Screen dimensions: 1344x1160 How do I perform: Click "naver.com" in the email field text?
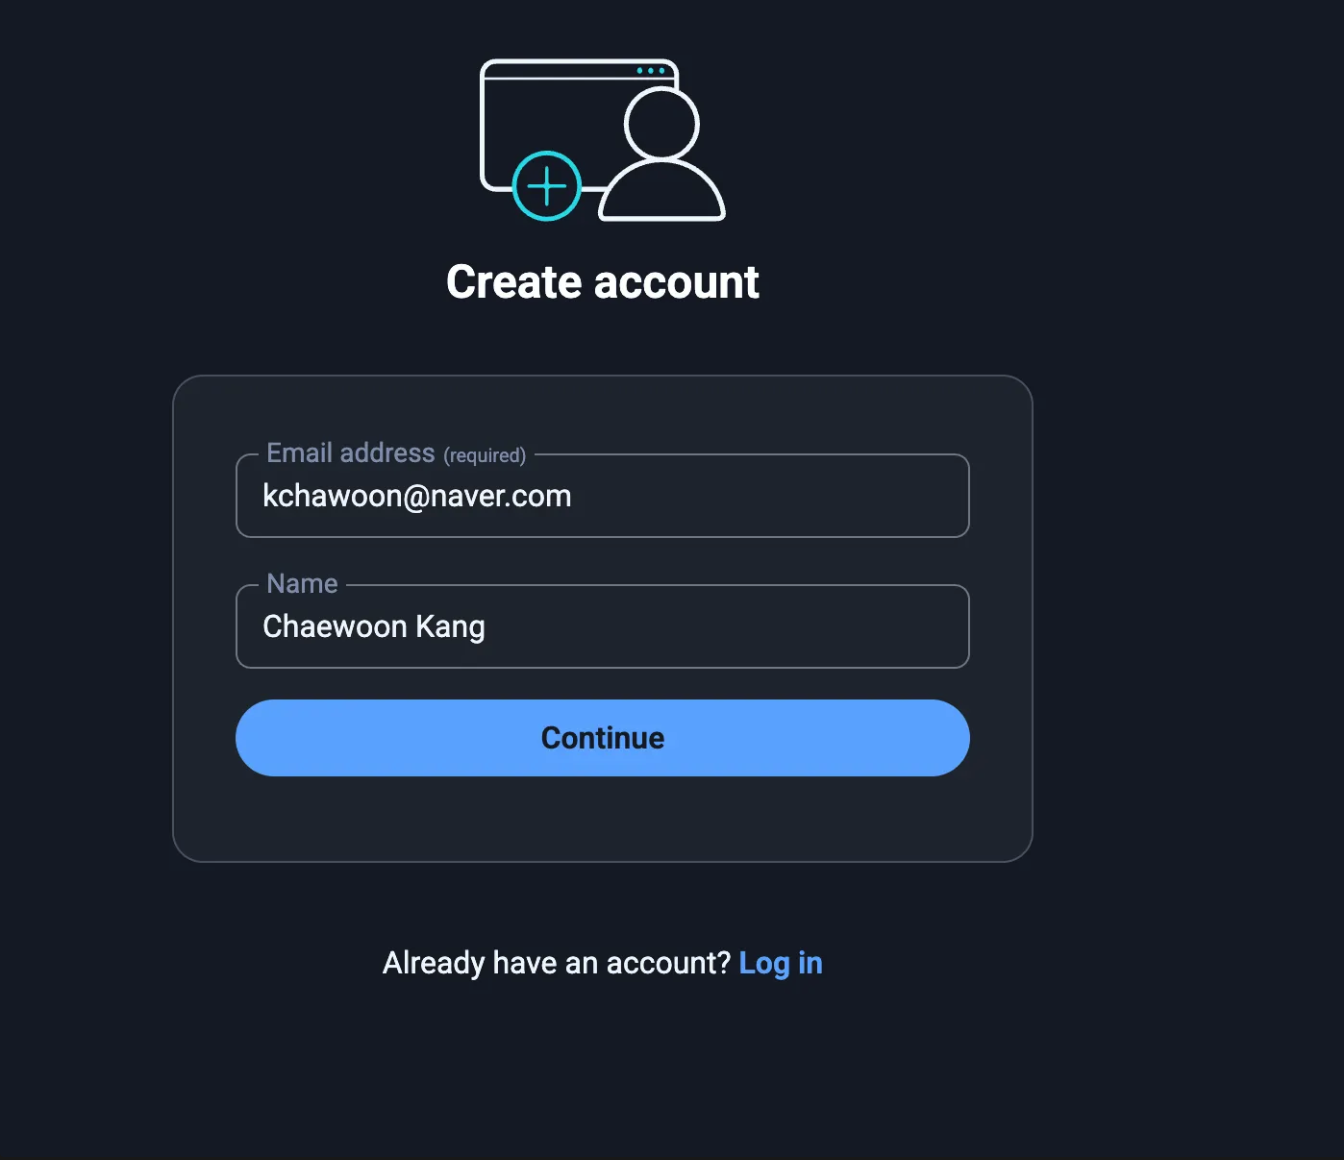pyautogui.click(x=501, y=496)
